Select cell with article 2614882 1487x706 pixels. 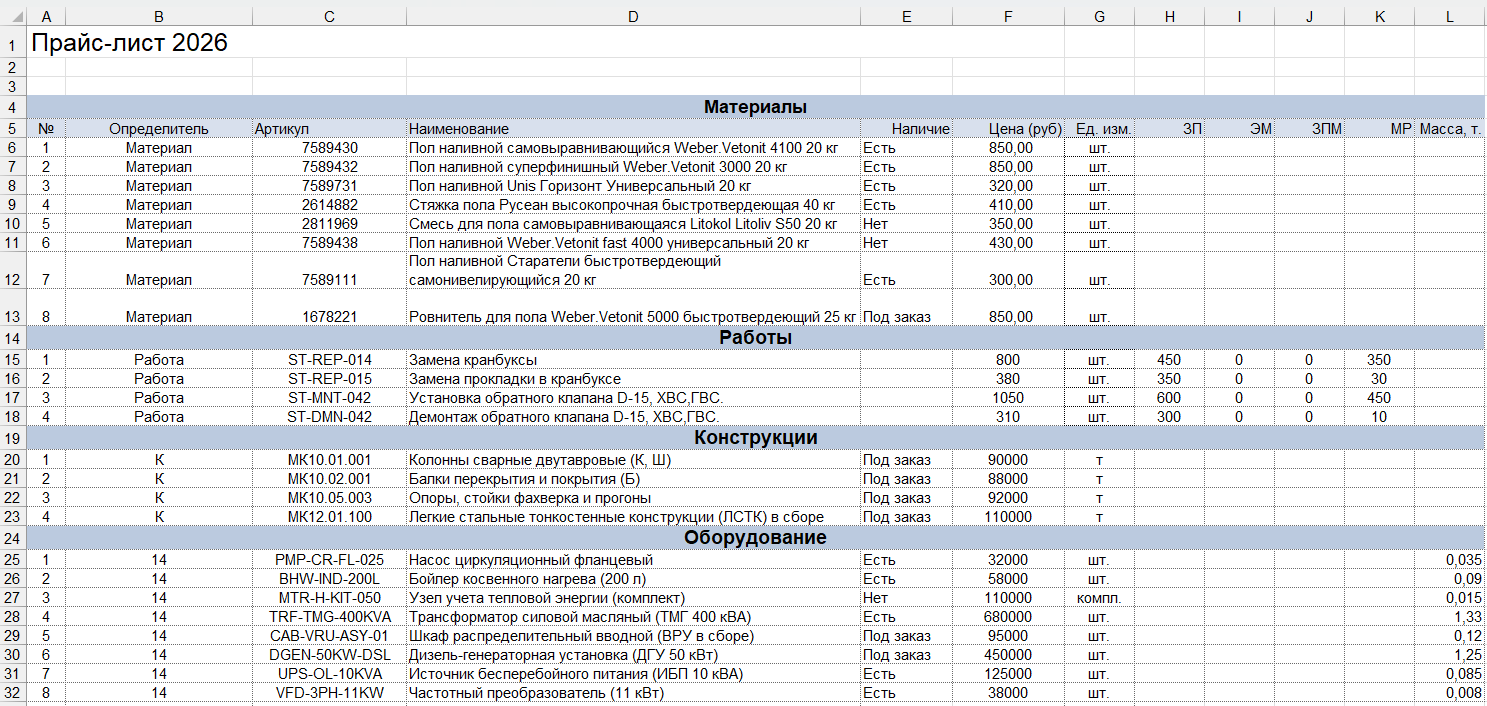(x=329, y=205)
